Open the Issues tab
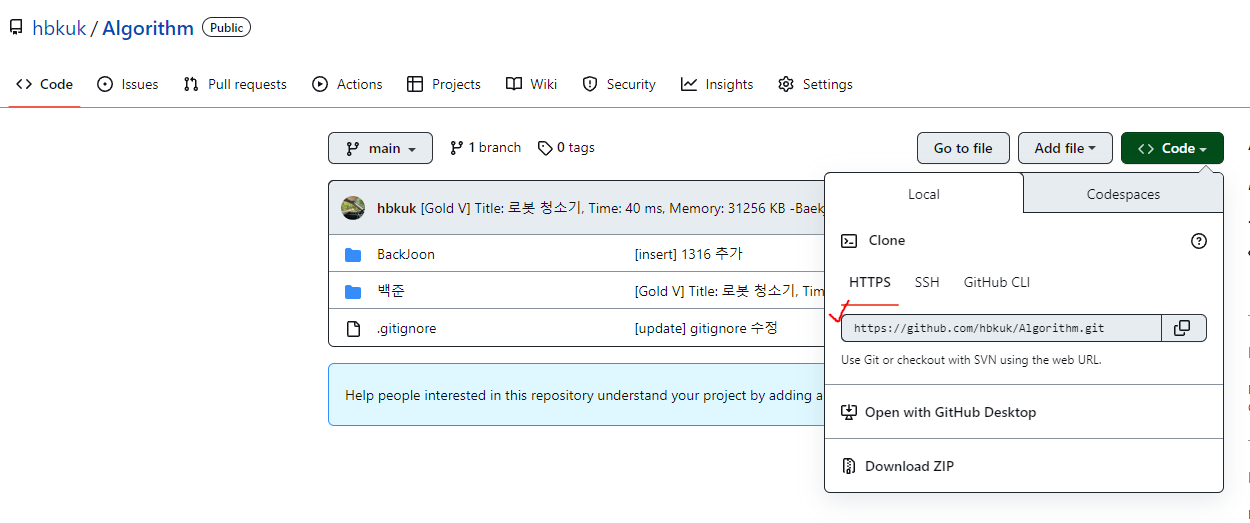Image resolution: width=1250 pixels, height=523 pixels. pos(127,84)
